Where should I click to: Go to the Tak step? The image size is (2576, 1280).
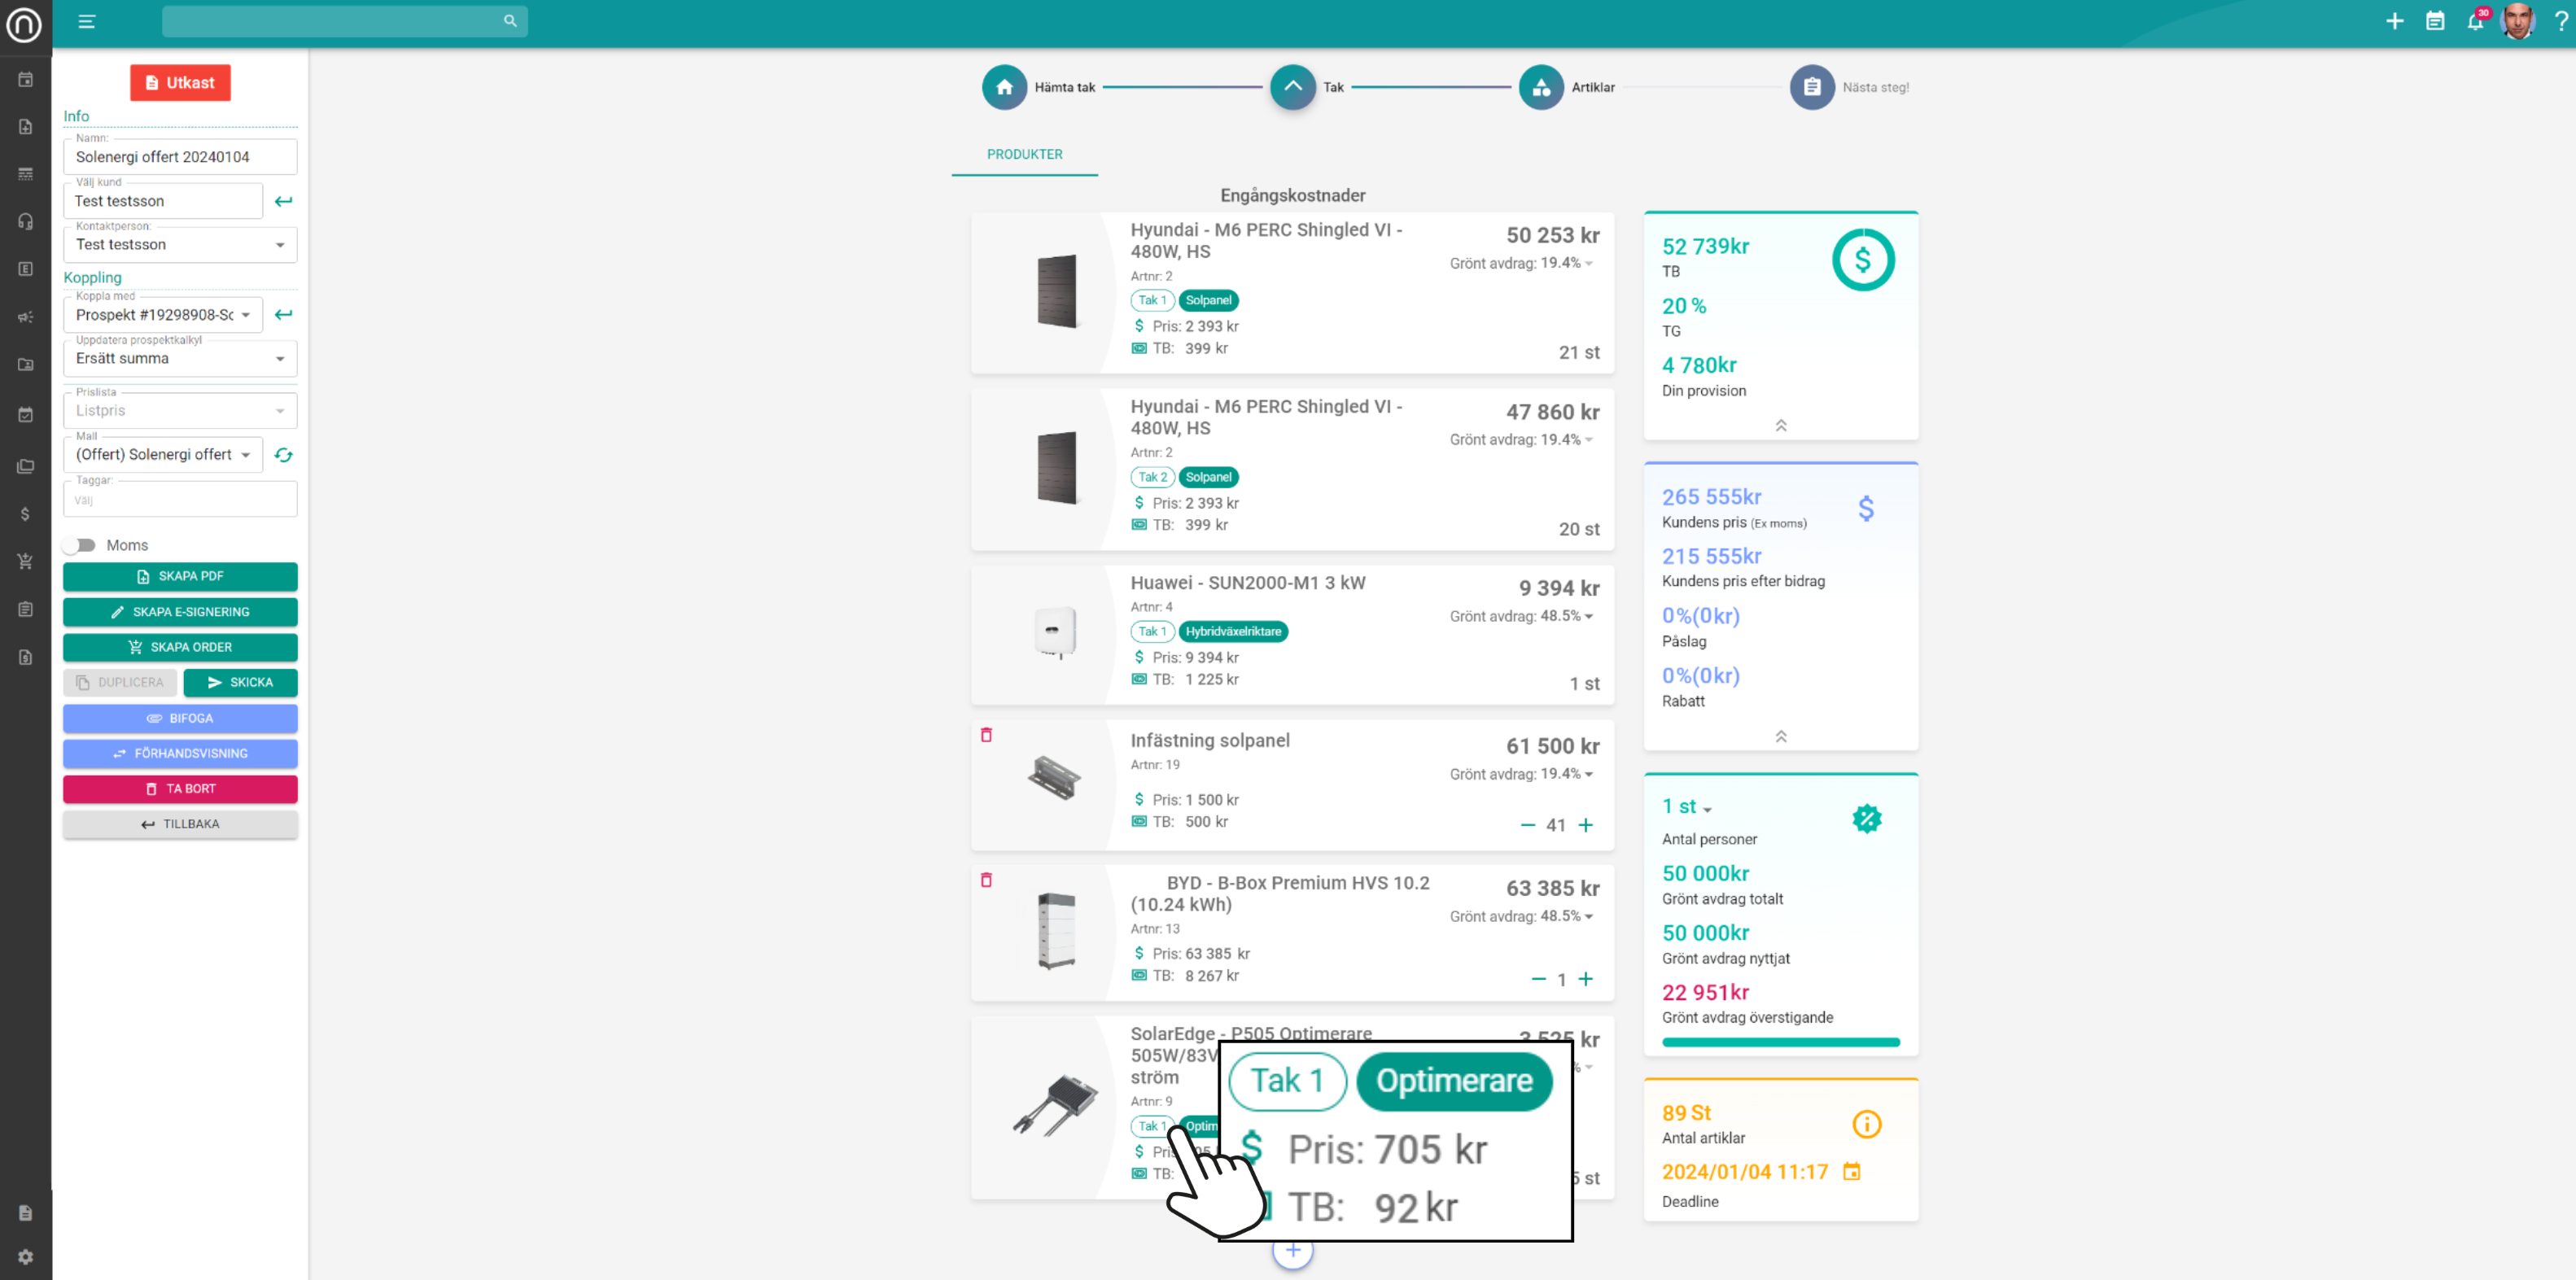(1292, 87)
